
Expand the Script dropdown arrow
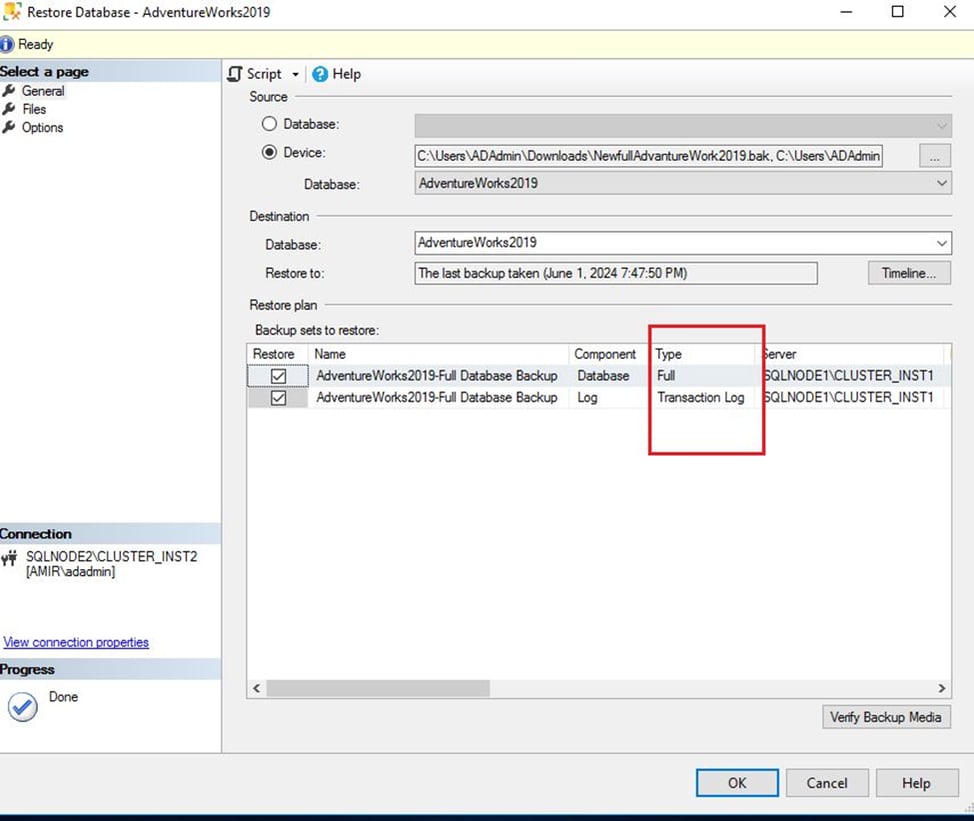297,73
